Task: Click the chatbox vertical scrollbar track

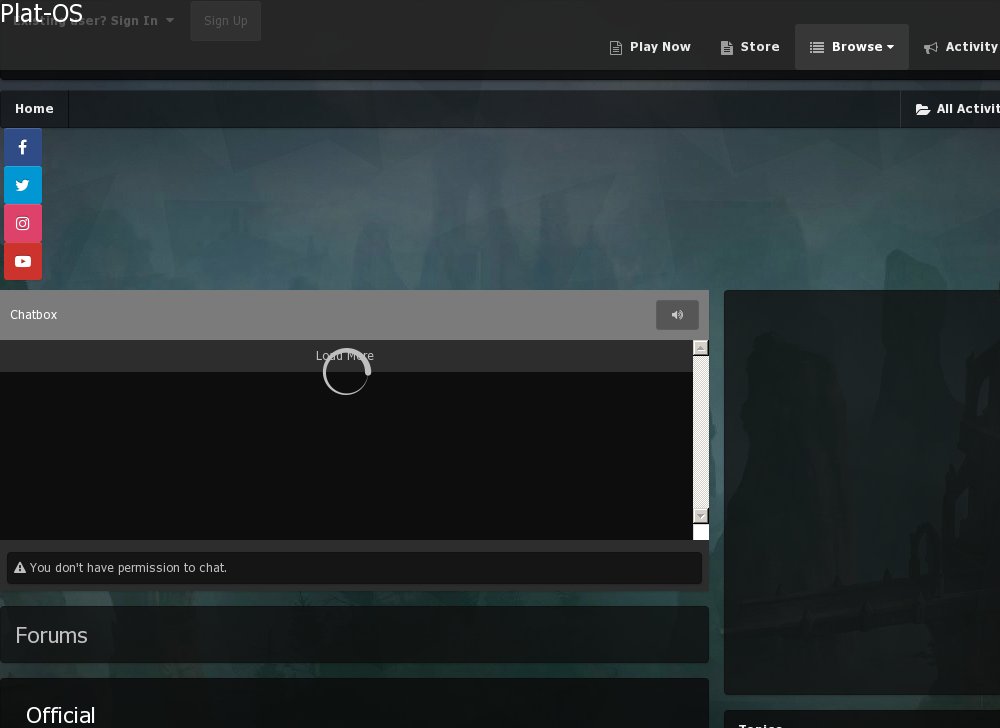Action: tap(700, 432)
